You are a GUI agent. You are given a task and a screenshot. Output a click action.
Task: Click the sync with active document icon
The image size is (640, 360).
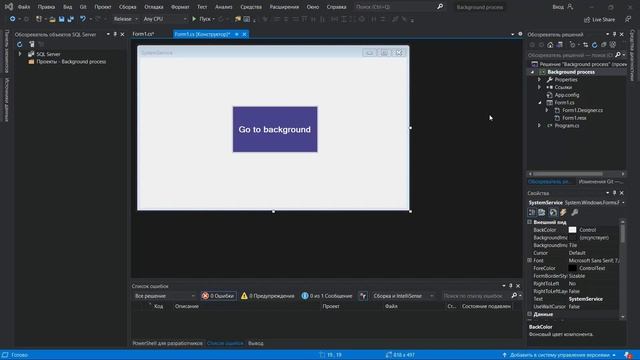586,45
